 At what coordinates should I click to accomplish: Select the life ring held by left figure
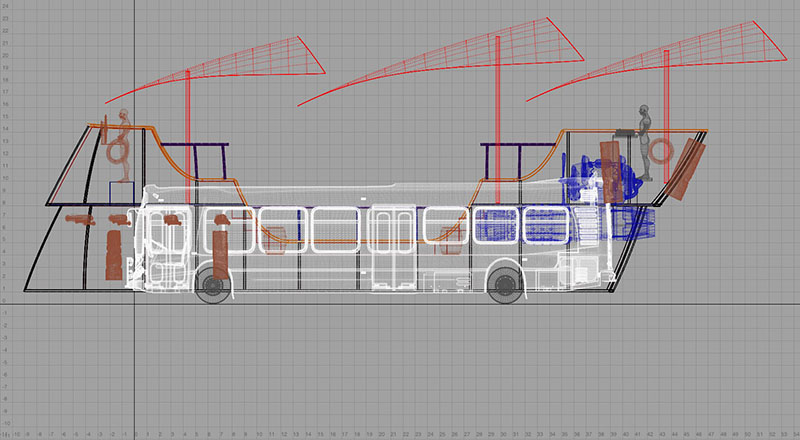117,152
